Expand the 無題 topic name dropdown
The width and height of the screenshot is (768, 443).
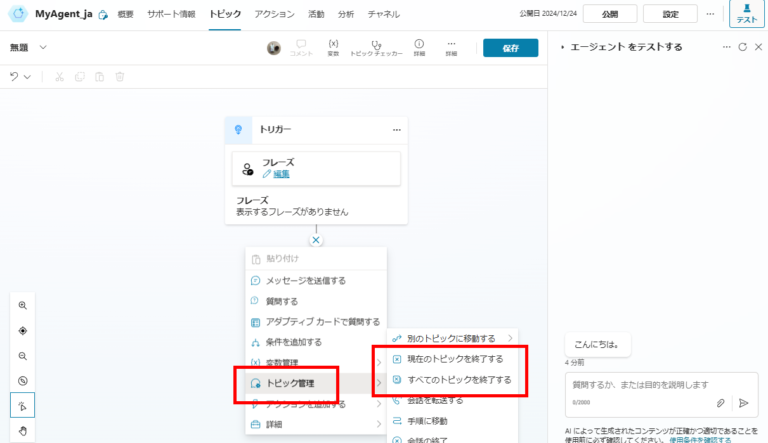click(x=43, y=47)
